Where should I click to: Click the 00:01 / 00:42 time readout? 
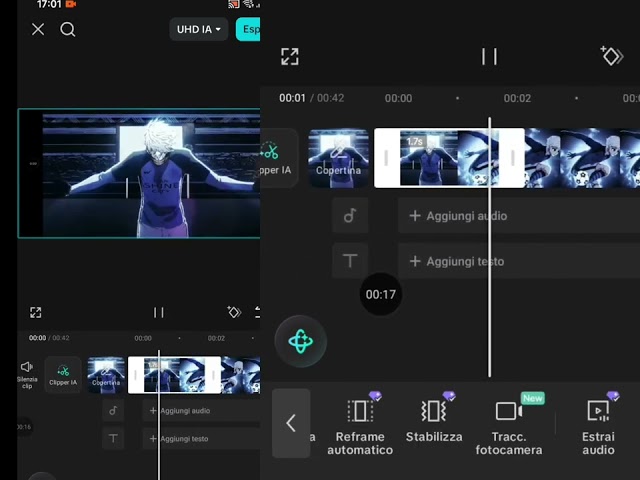click(x=311, y=98)
